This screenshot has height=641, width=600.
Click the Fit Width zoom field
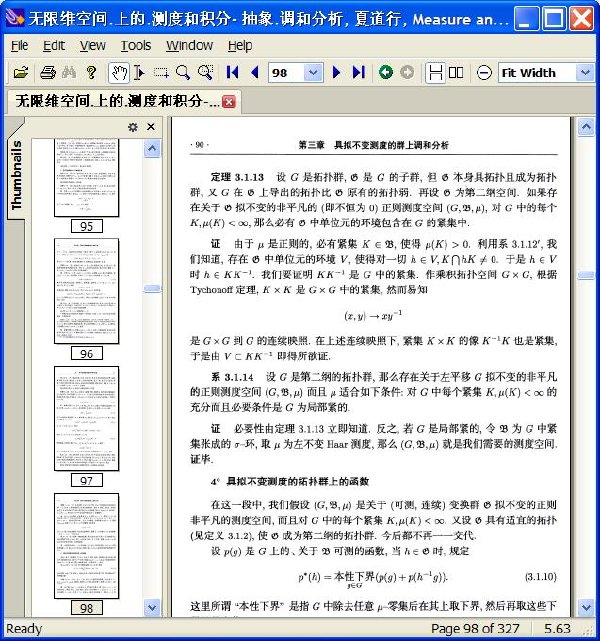[x=537, y=73]
